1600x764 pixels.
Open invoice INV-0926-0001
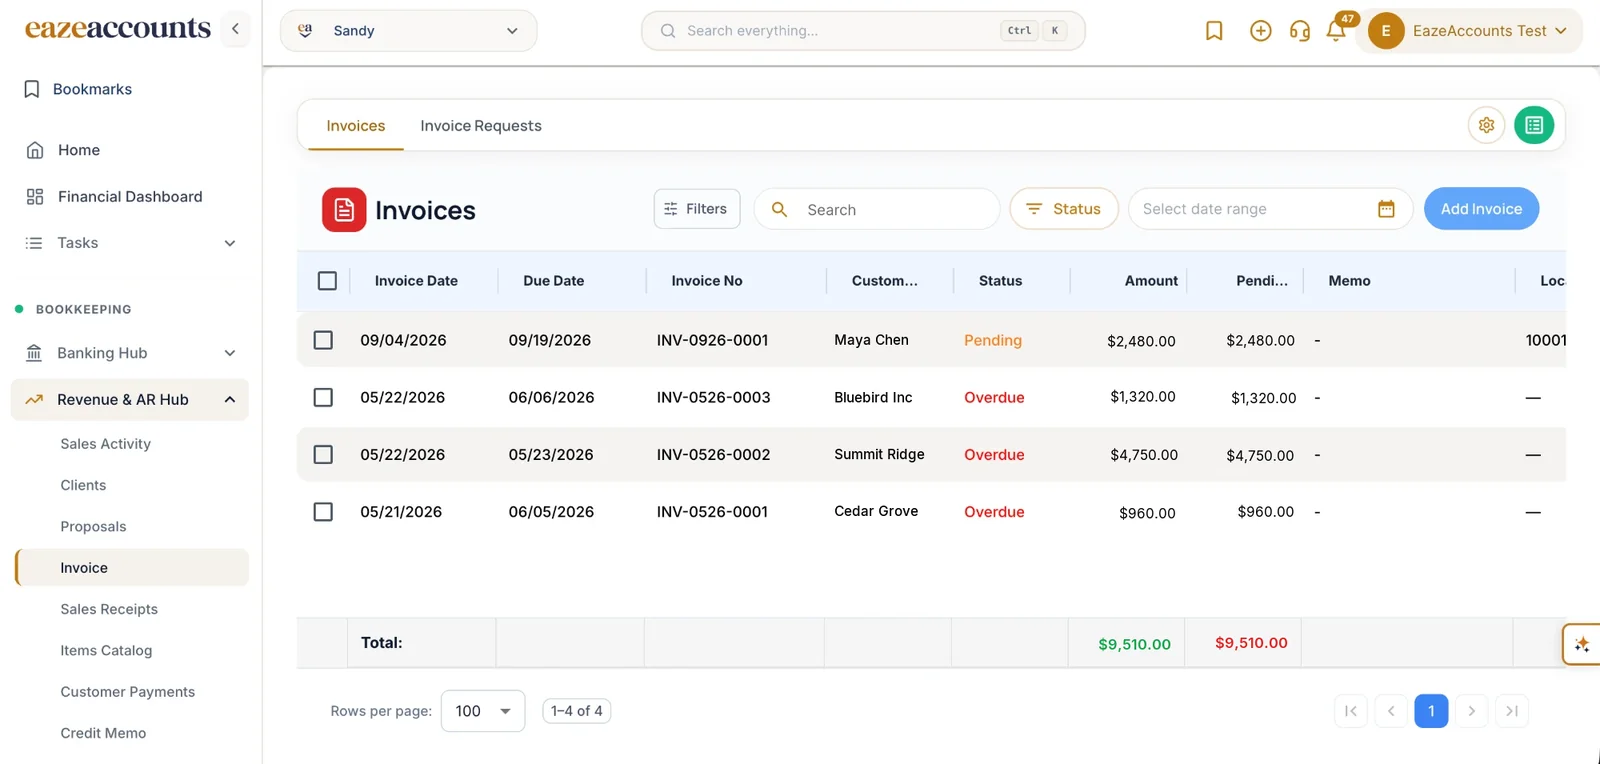tap(712, 340)
